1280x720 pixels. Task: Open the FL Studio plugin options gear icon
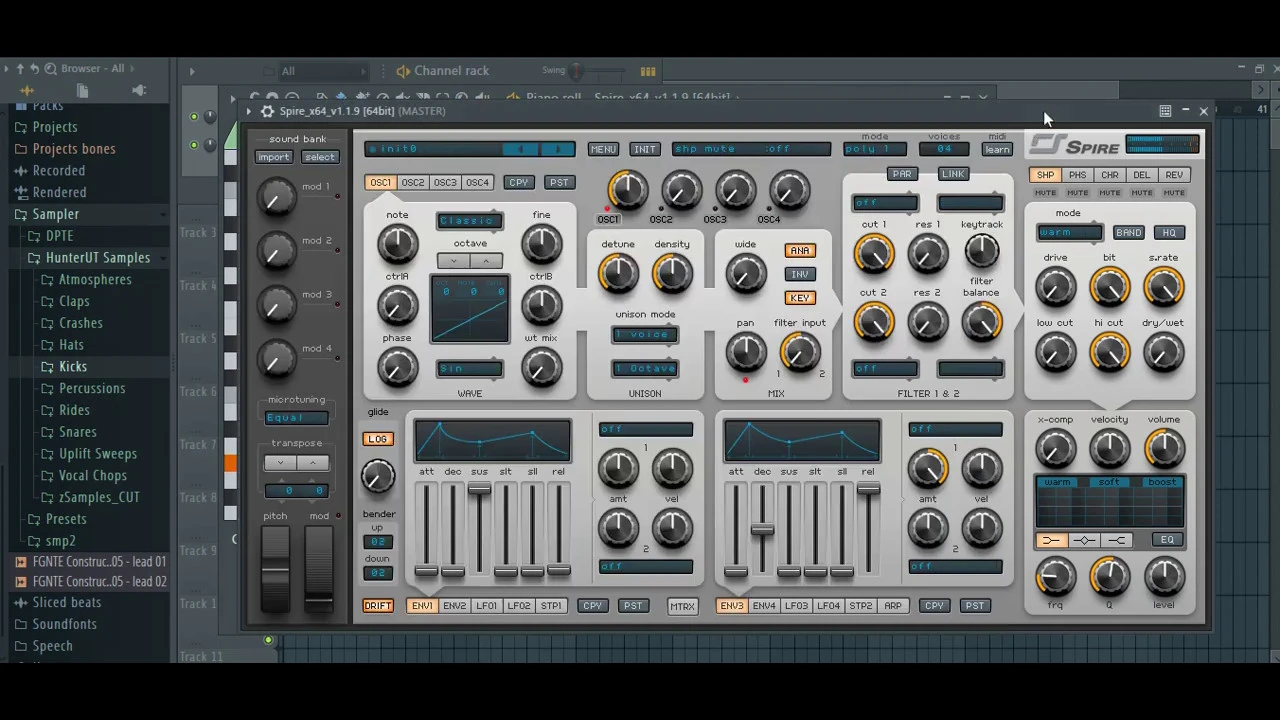pyautogui.click(x=267, y=111)
